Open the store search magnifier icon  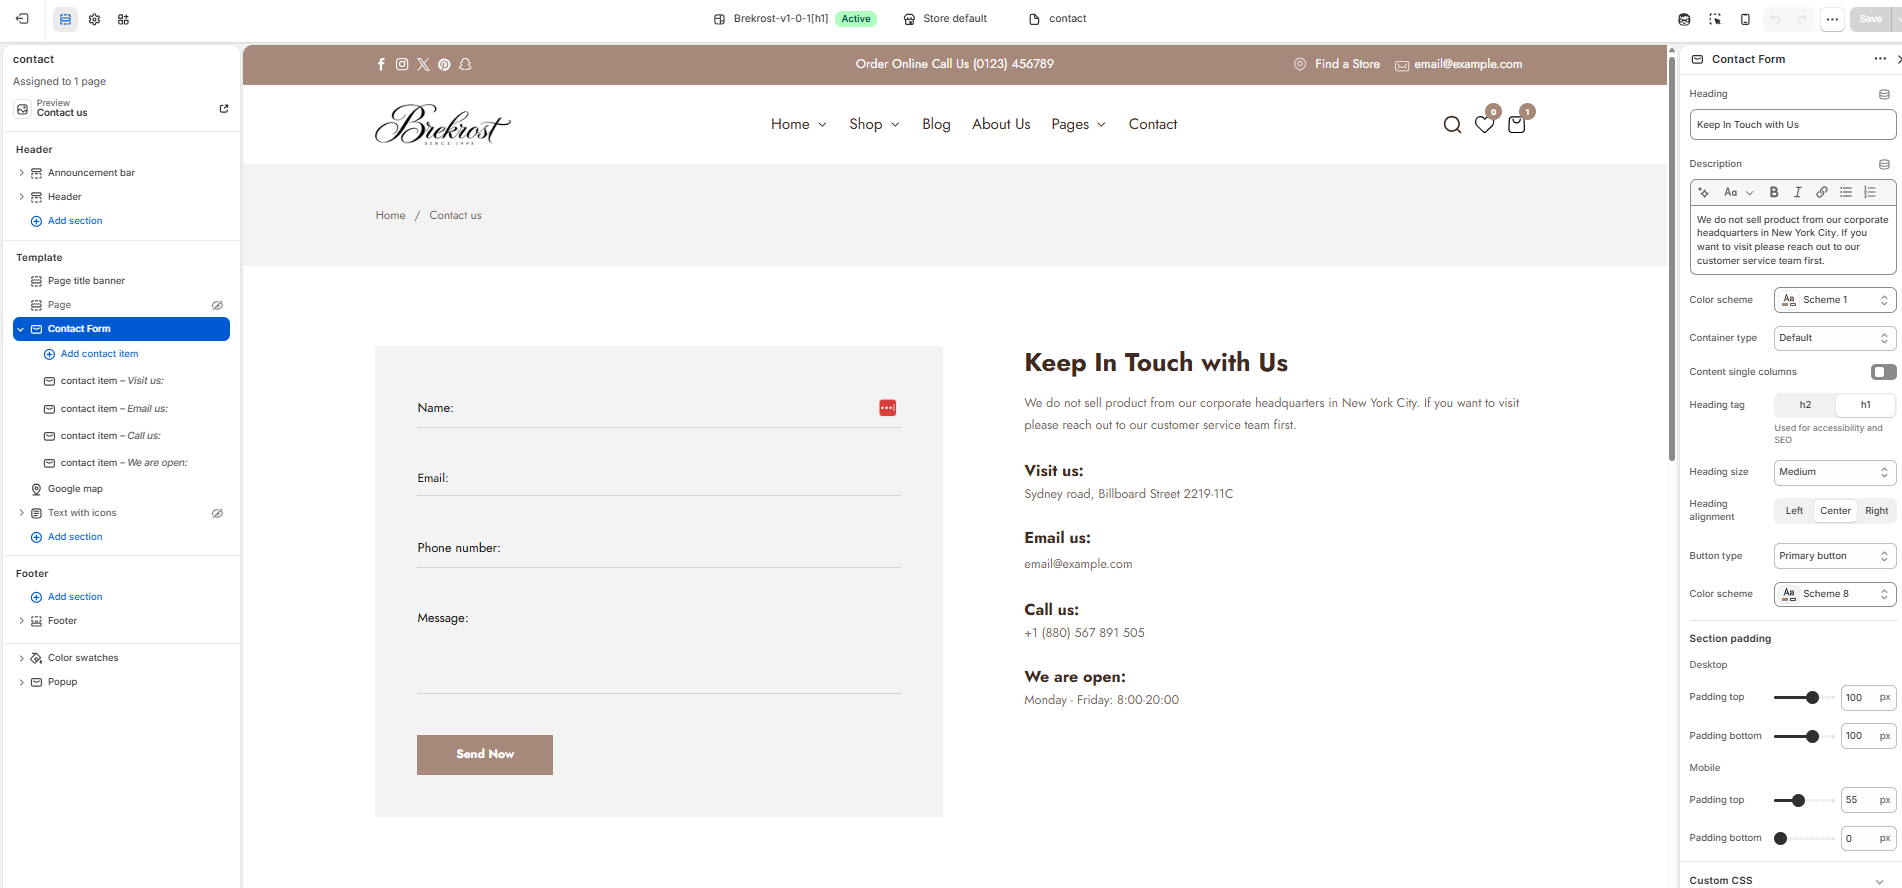[1452, 125]
